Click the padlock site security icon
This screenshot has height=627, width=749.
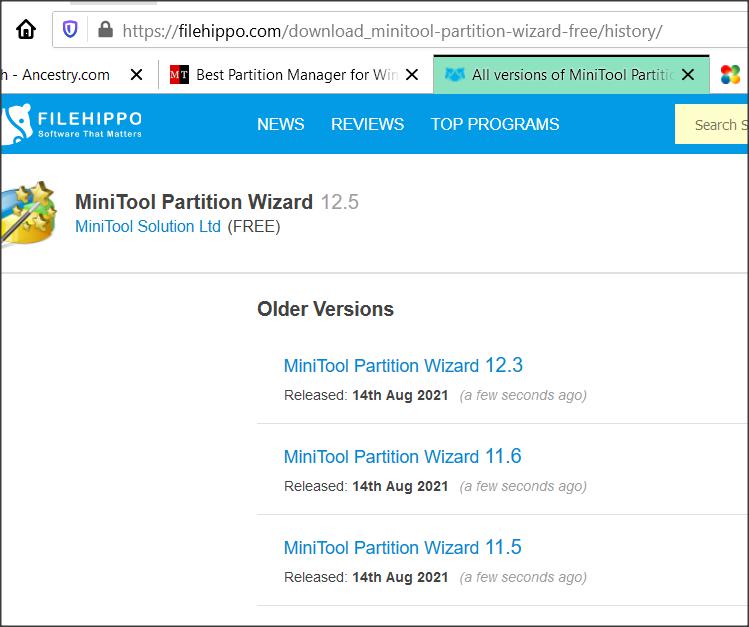105,30
